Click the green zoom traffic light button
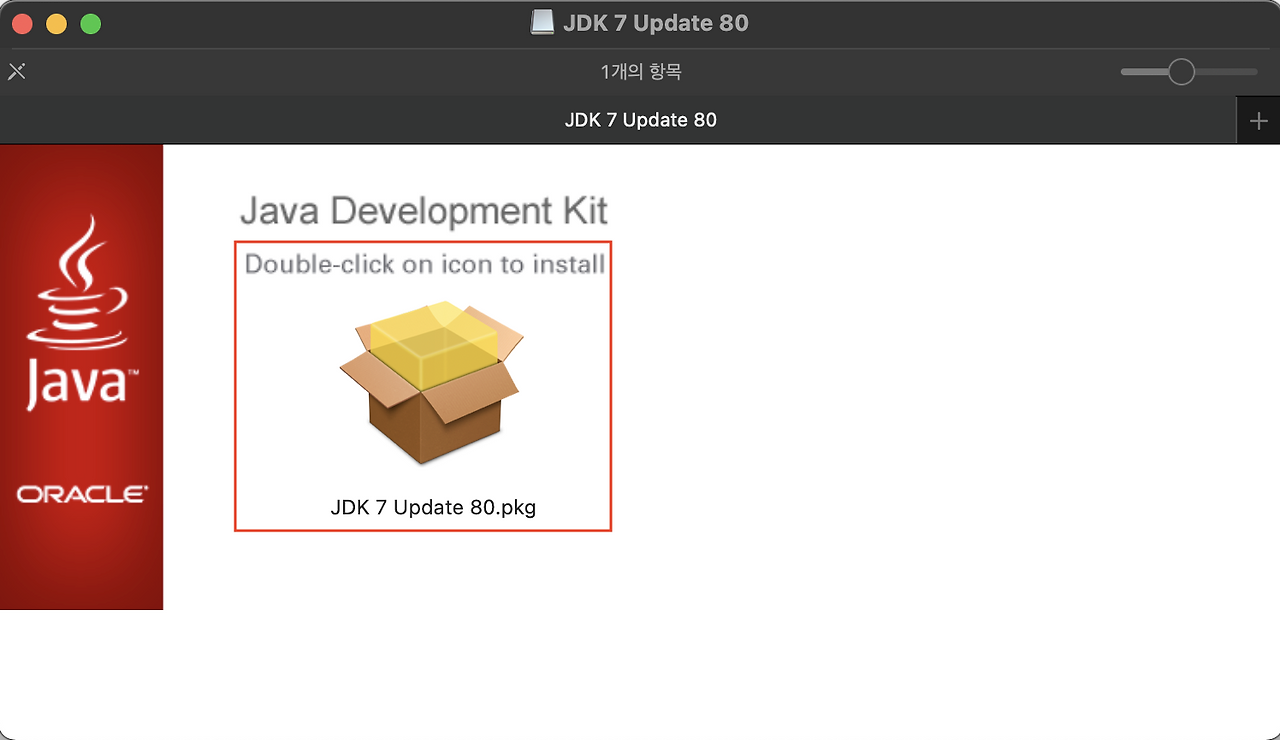The image size is (1280, 740). click(90, 22)
